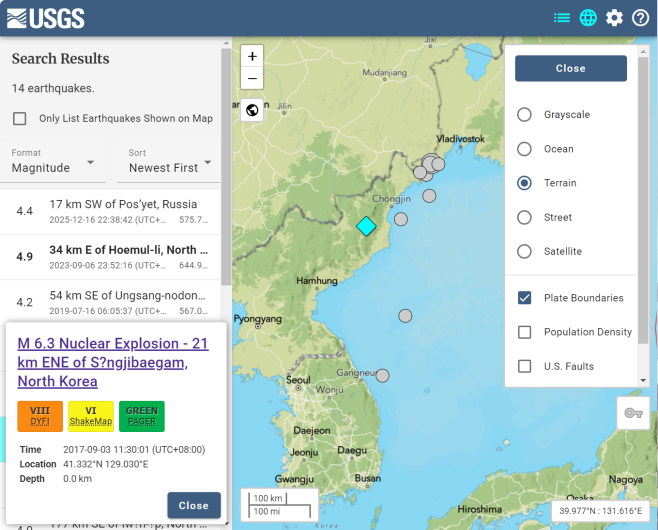Toggle the map globe icon in the header
This screenshot has height=530, width=658.
(588, 18)
